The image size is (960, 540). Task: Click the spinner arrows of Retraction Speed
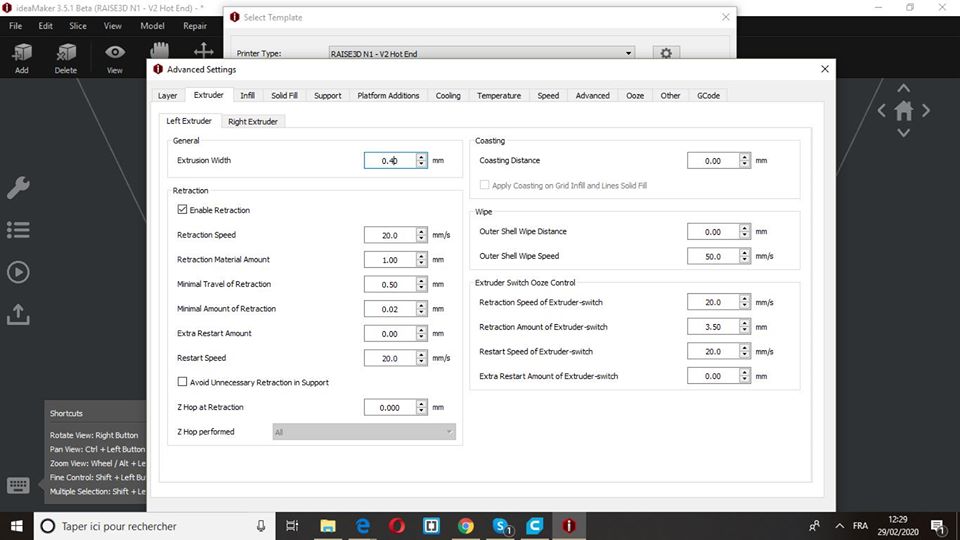click(x=421, y=235)
